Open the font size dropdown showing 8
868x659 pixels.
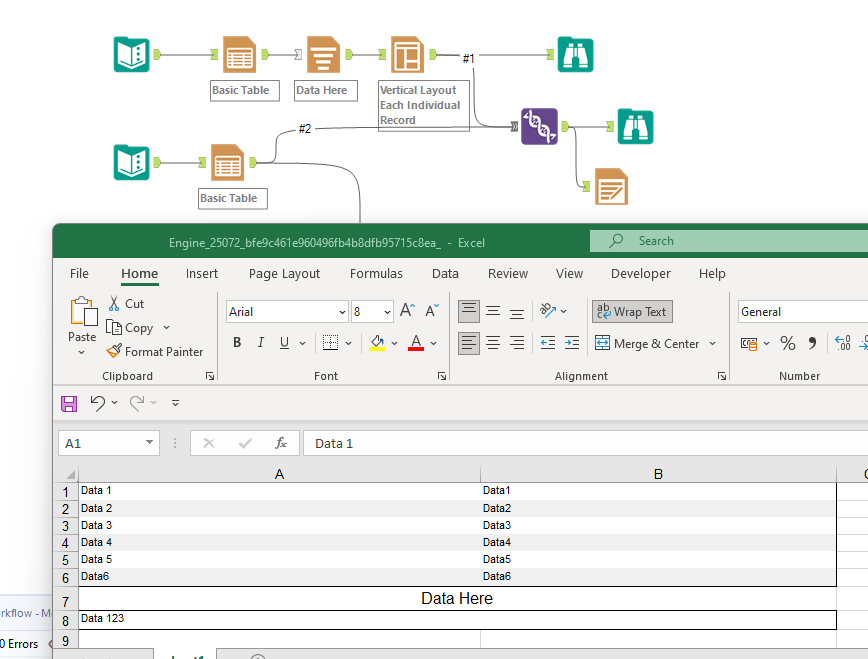384,311
